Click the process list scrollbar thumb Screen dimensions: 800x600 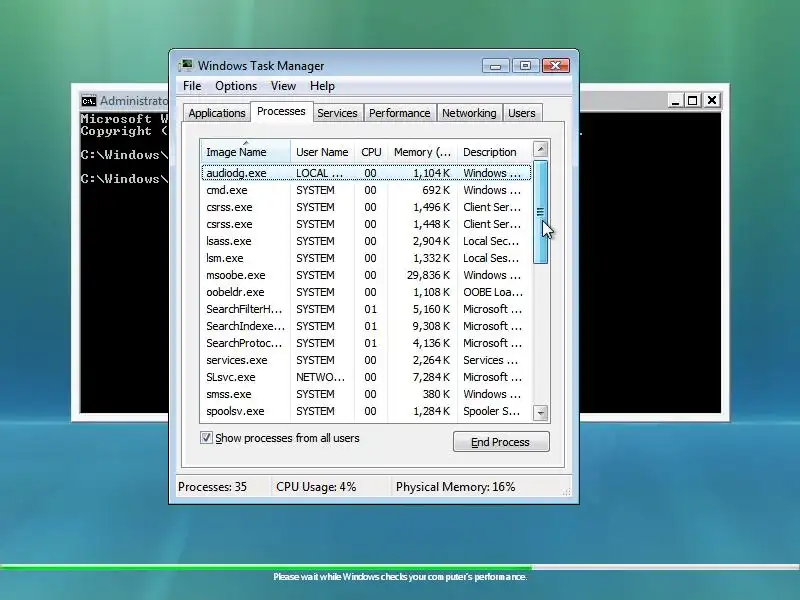point(540,212)
